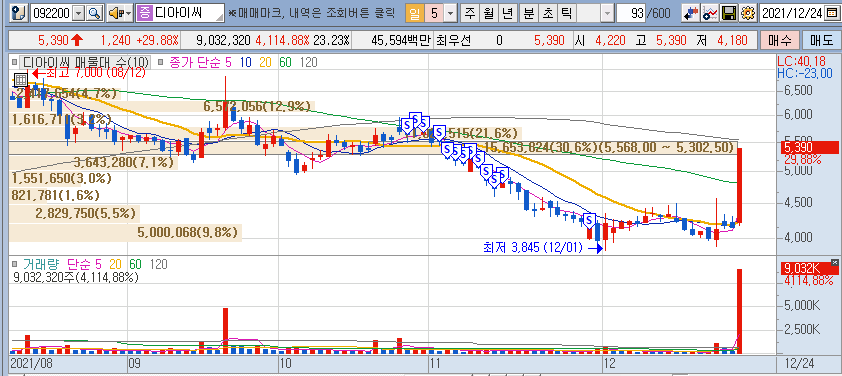Click the S sell mark near 12/01

pyautogui.click(x=590, y=220)
